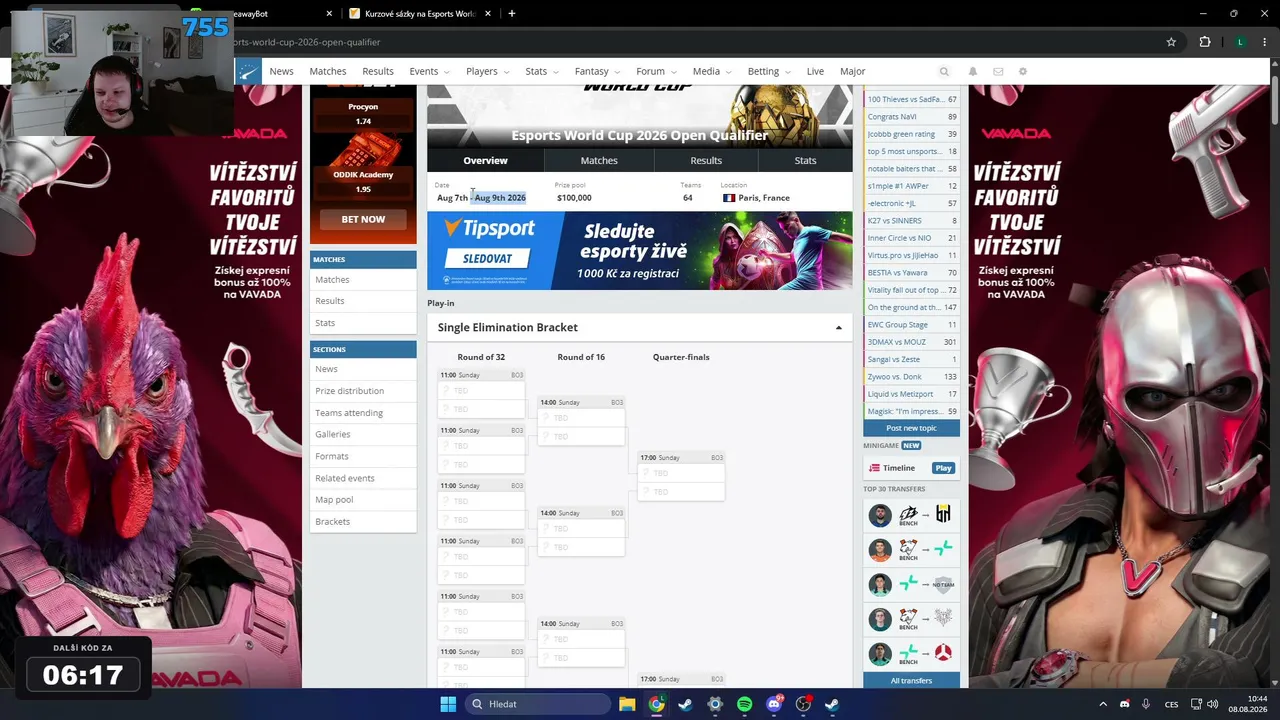Open Teams attending in the Sections sidebar

363,413
